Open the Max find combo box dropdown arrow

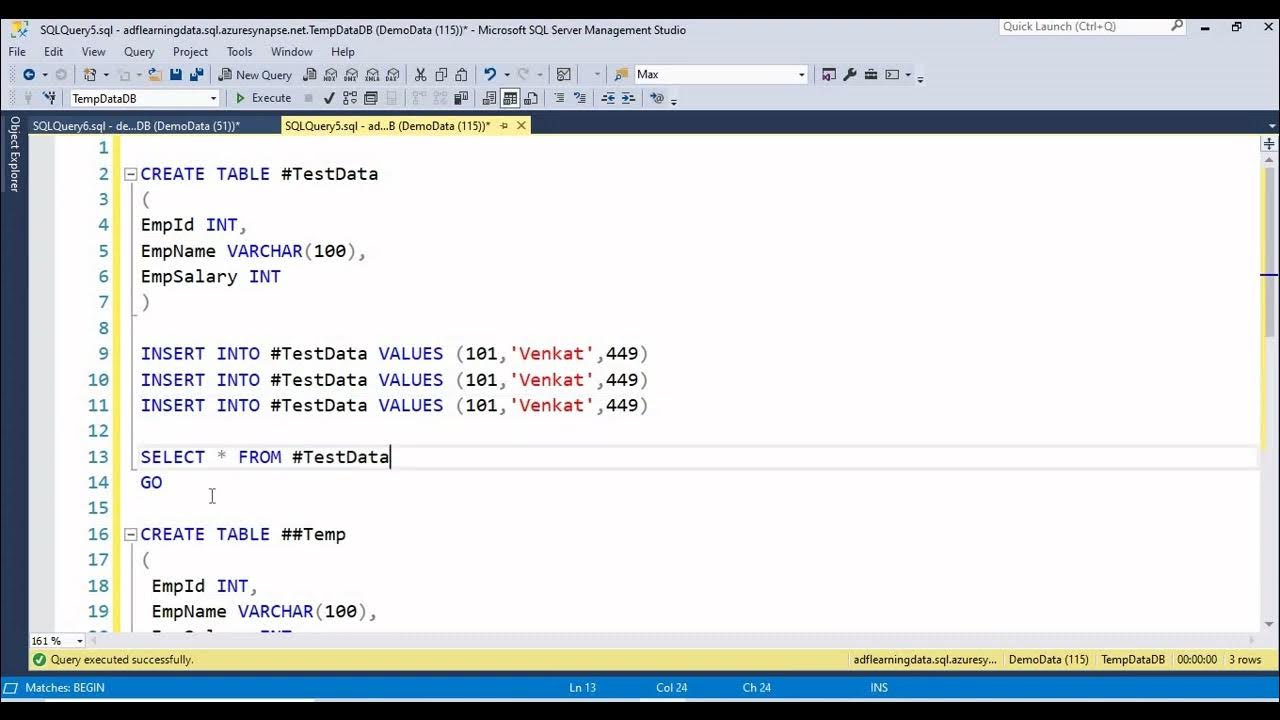(801, 74)
